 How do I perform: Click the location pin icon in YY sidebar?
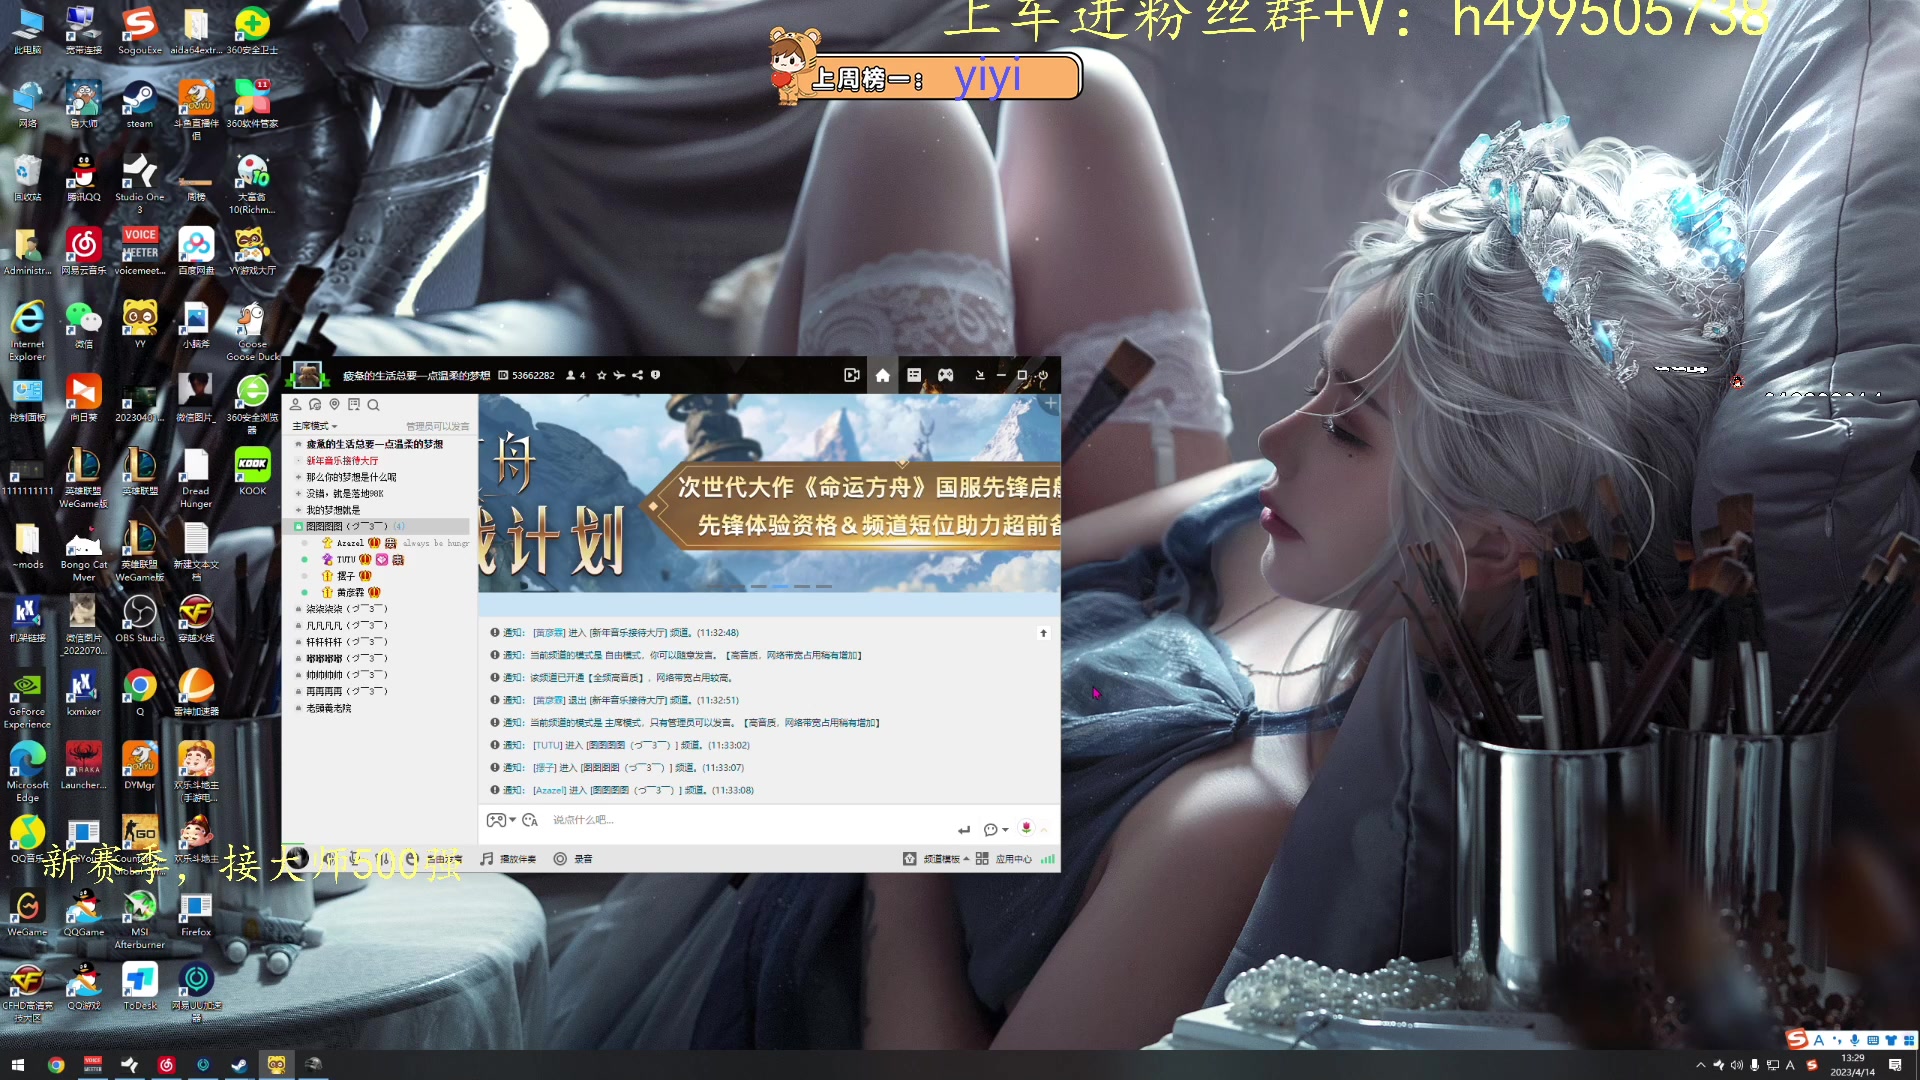click(x=334, y=405)
